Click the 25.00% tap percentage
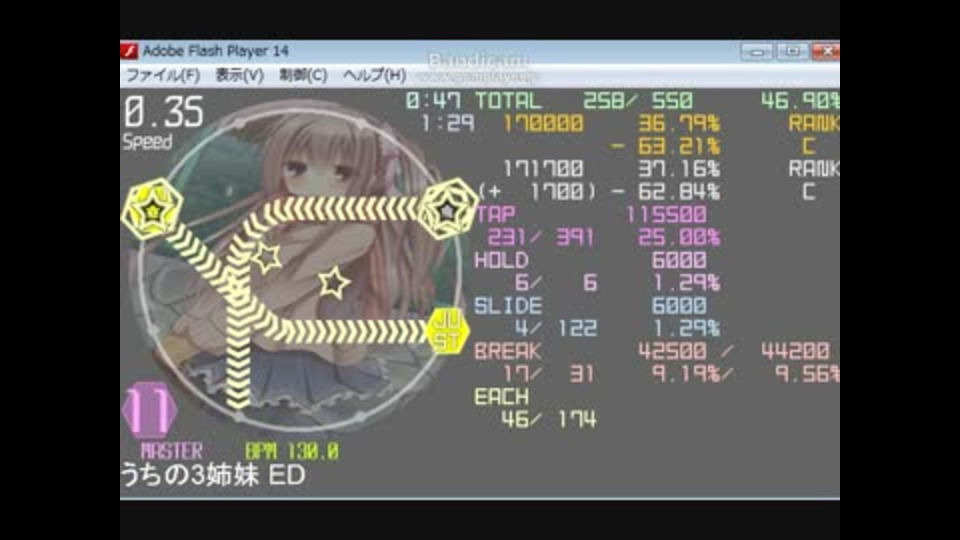 [x=678, y=238]
